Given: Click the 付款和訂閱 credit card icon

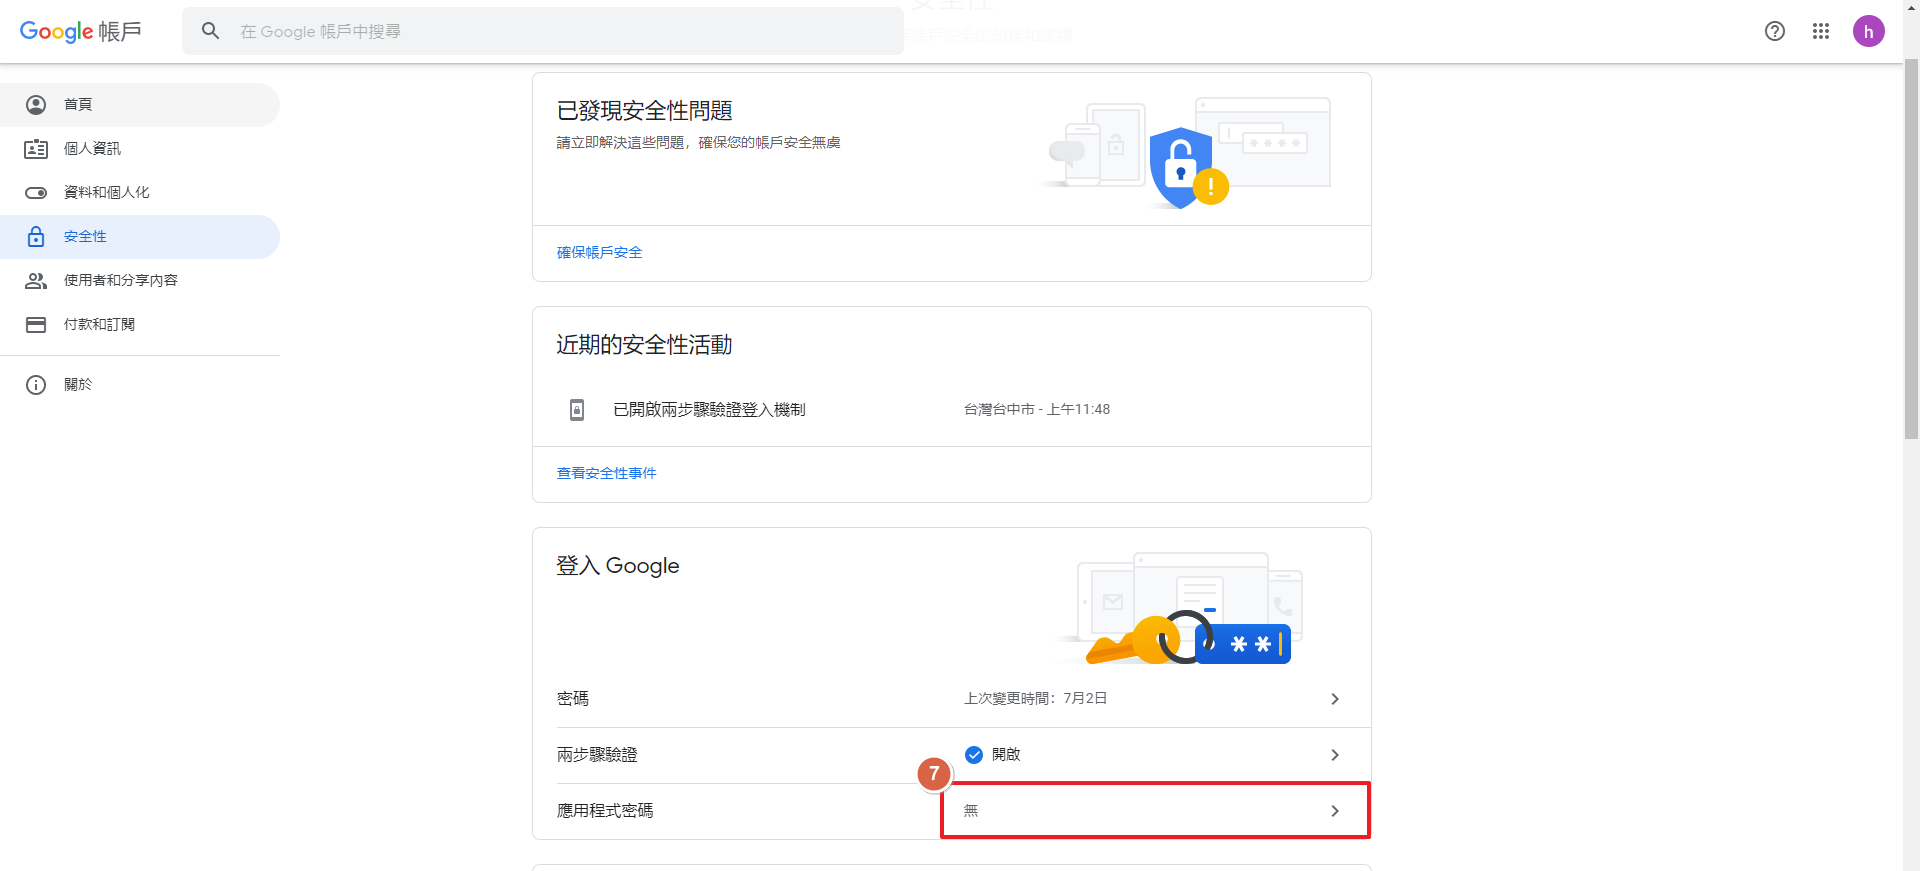Looking at the screenshot, I should coord(36,325).
